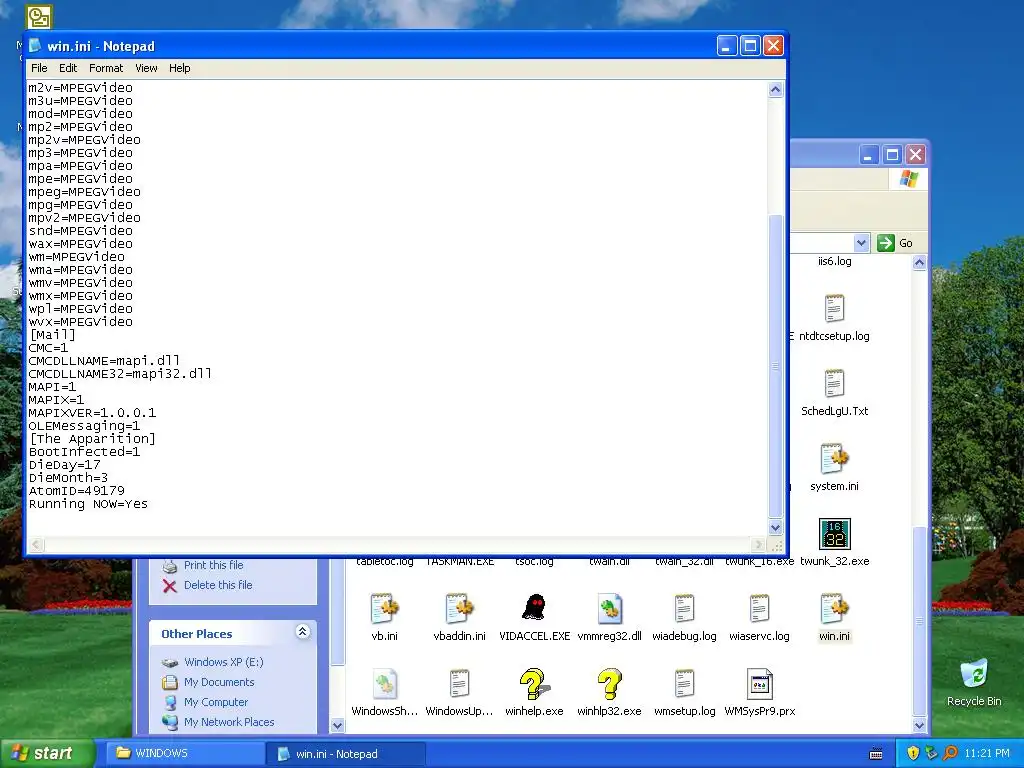This screenshot has height=768, width=1024.
Task: Click the on-screen keyboard taskbar icon
Action: [876, 754]
